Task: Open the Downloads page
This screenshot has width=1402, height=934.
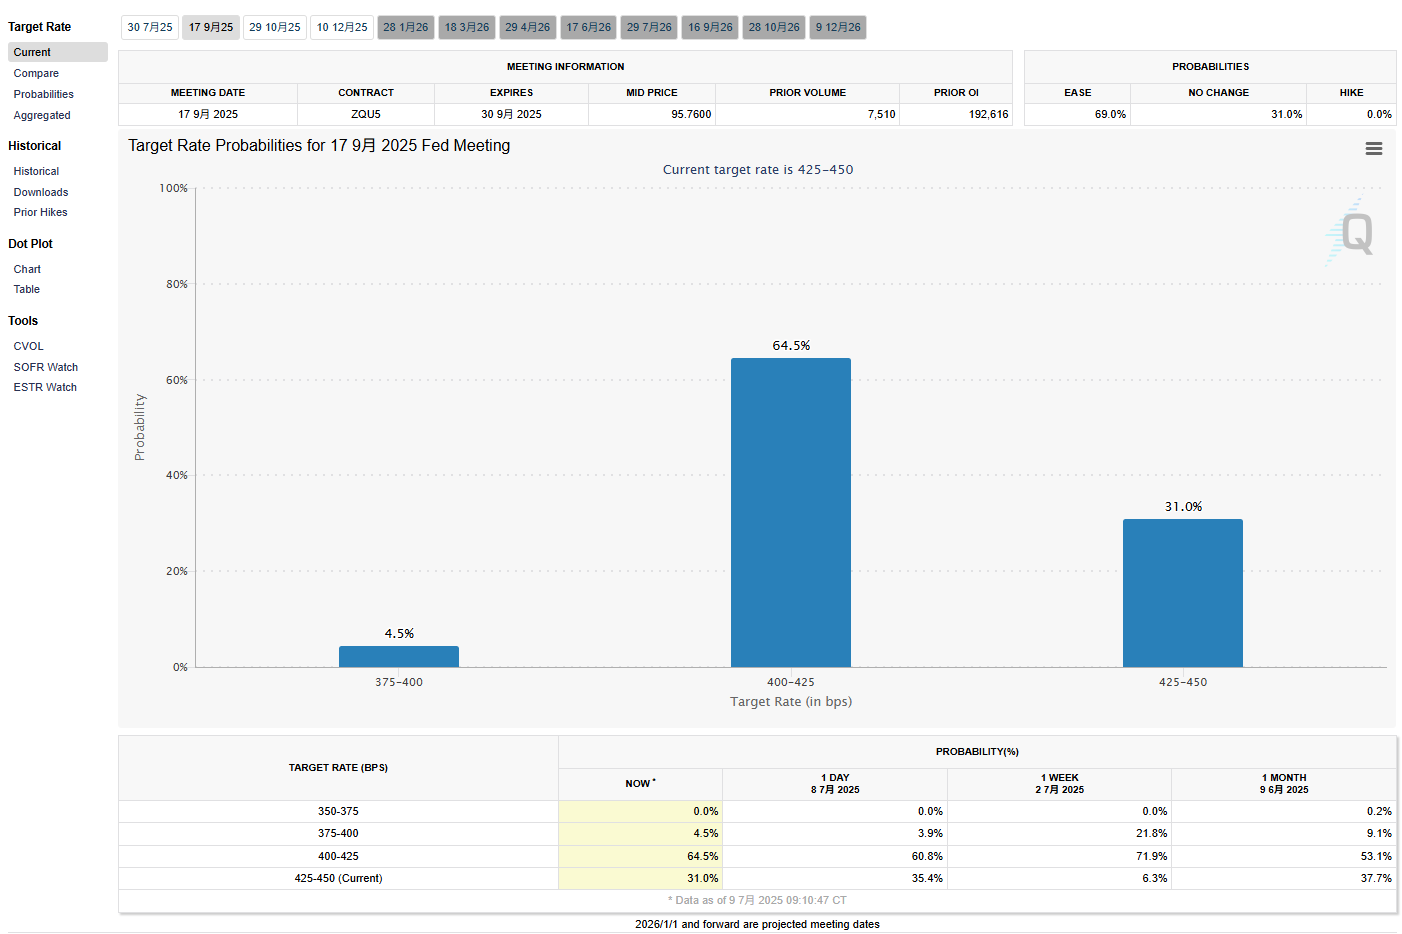Action: coord(41,192)
